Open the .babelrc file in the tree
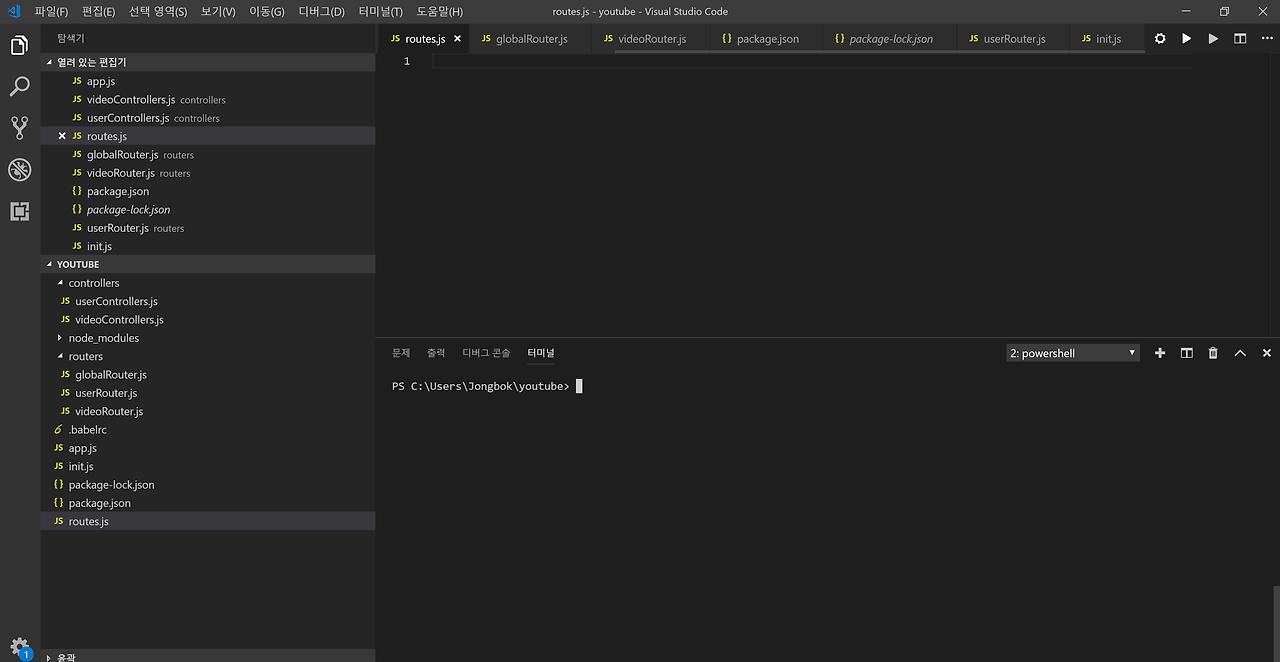The image size is (1280, 662). click(x=208, y=429)
